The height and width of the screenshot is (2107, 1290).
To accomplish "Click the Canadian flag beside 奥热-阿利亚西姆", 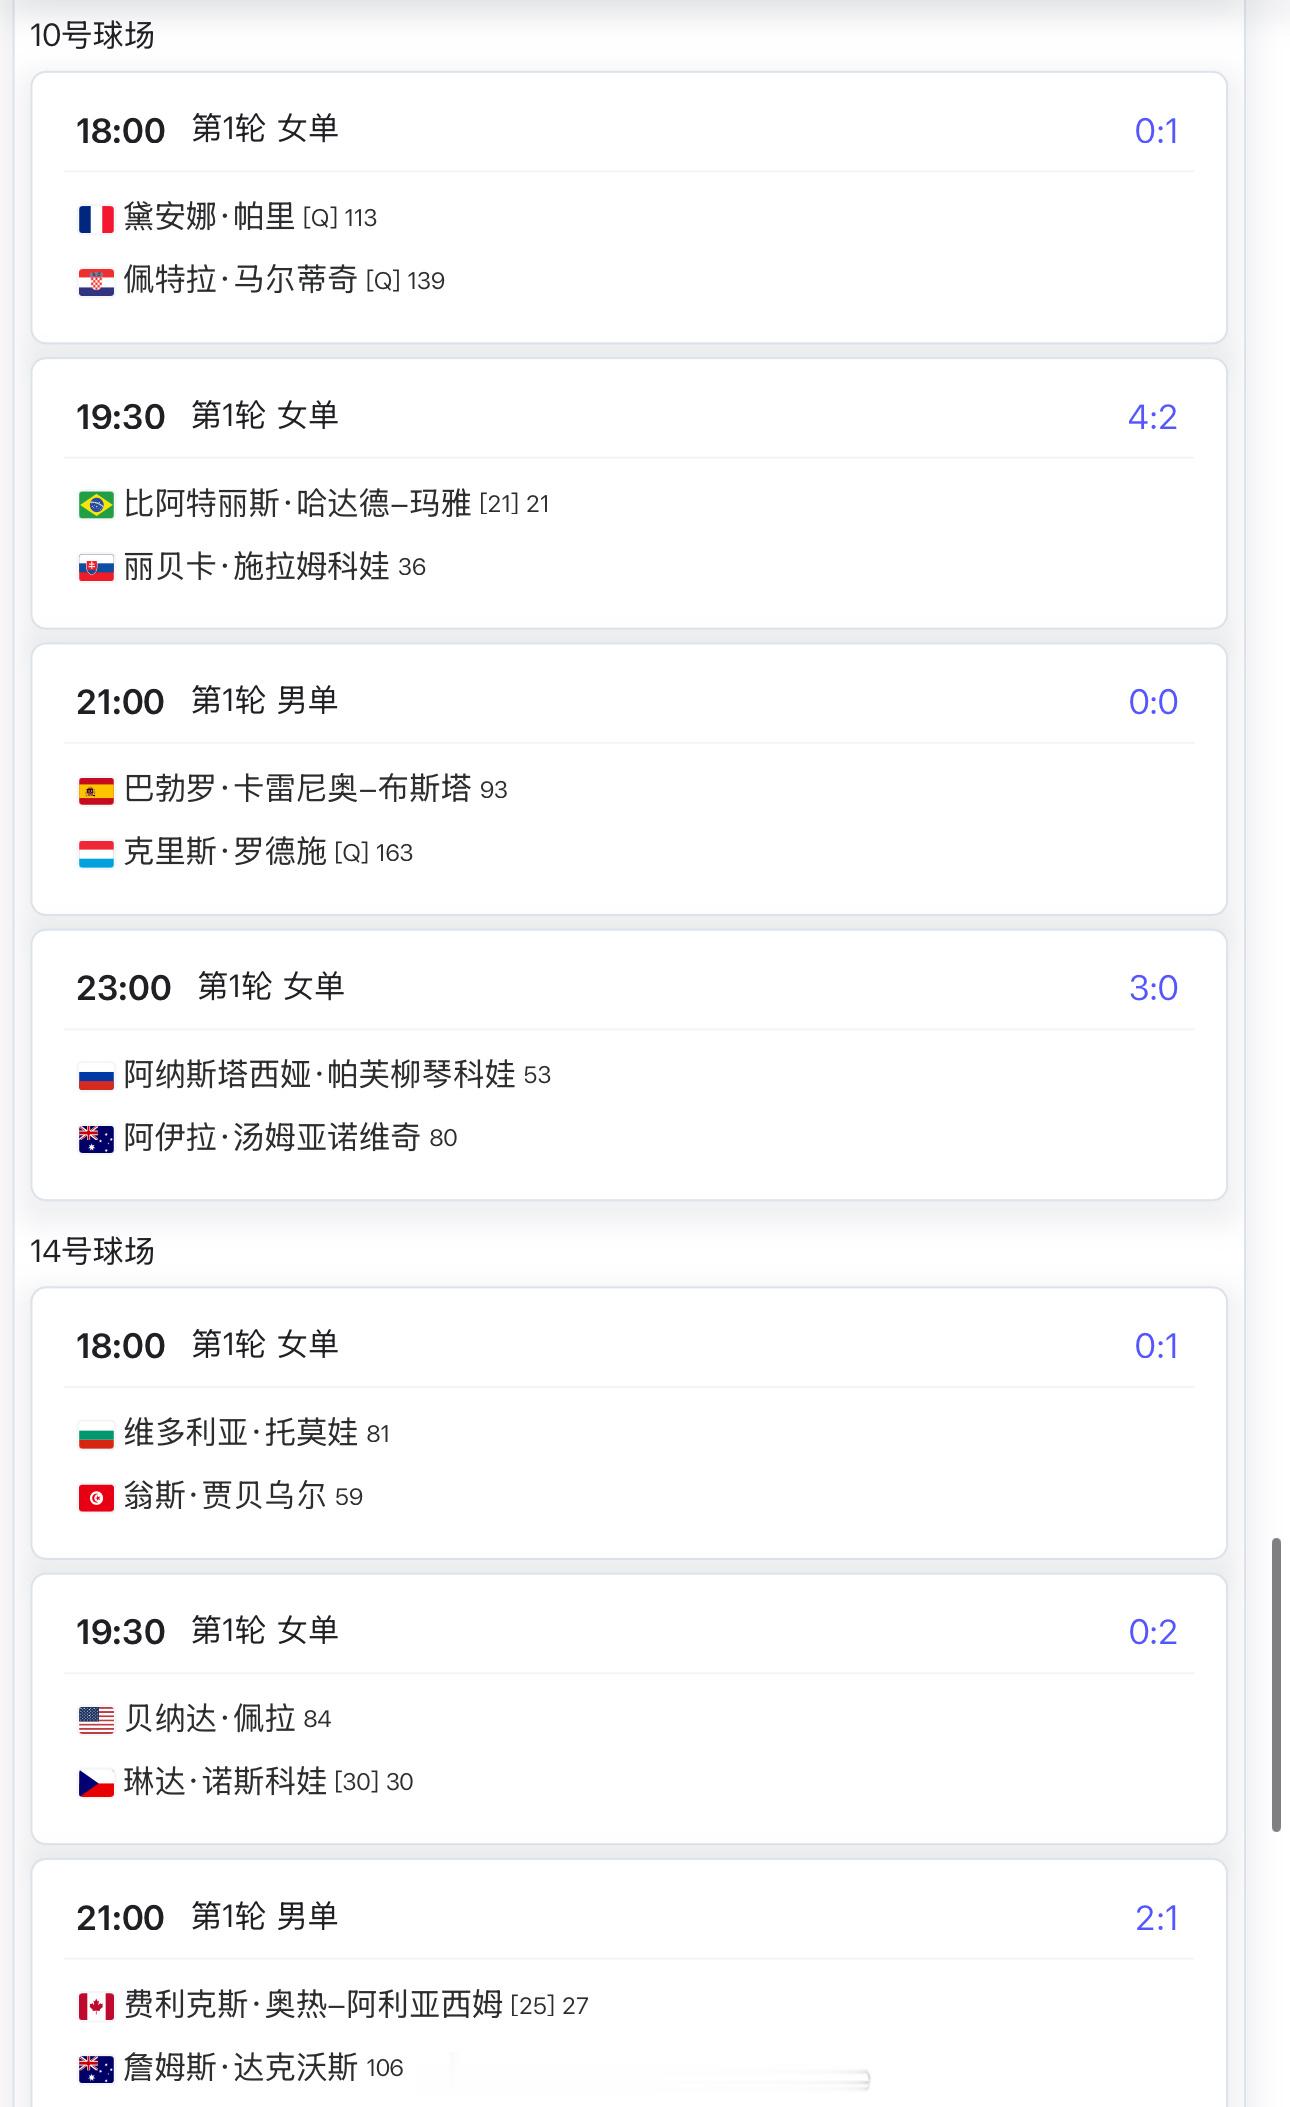I will click(x=96, y=2006).
